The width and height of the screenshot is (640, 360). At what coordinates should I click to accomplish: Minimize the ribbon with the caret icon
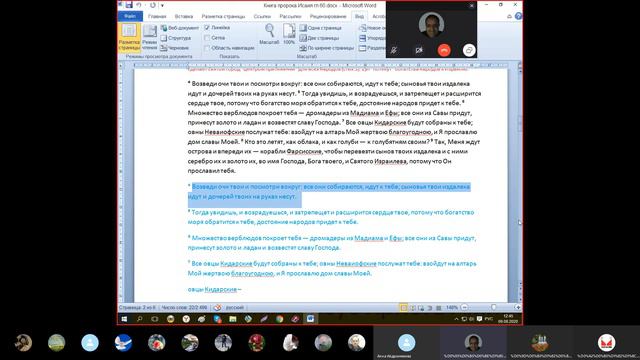[x=509, y=16]
